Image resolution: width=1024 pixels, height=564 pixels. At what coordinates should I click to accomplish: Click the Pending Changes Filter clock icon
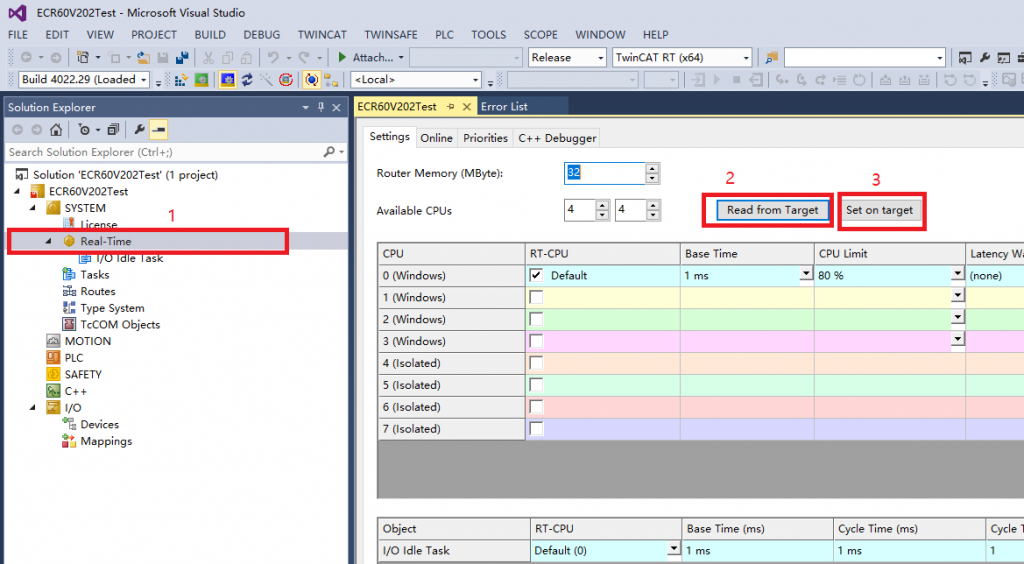[84, 129]
